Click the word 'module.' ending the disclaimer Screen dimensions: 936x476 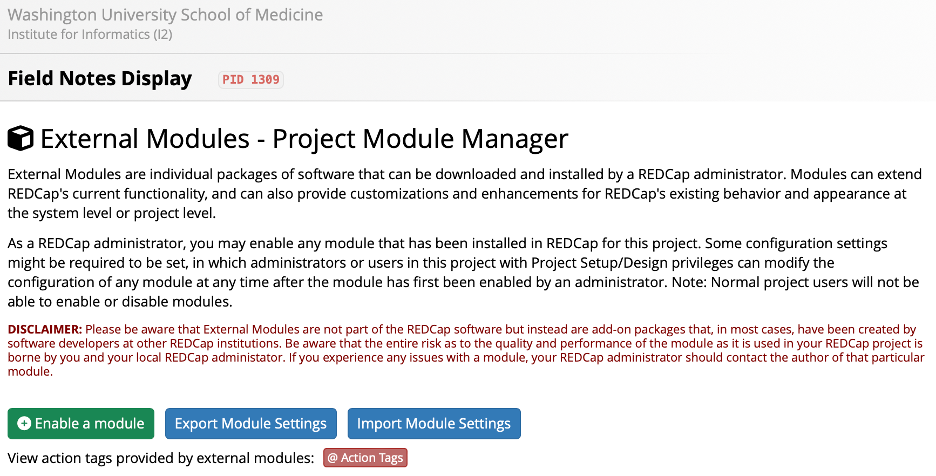(30, 371)
